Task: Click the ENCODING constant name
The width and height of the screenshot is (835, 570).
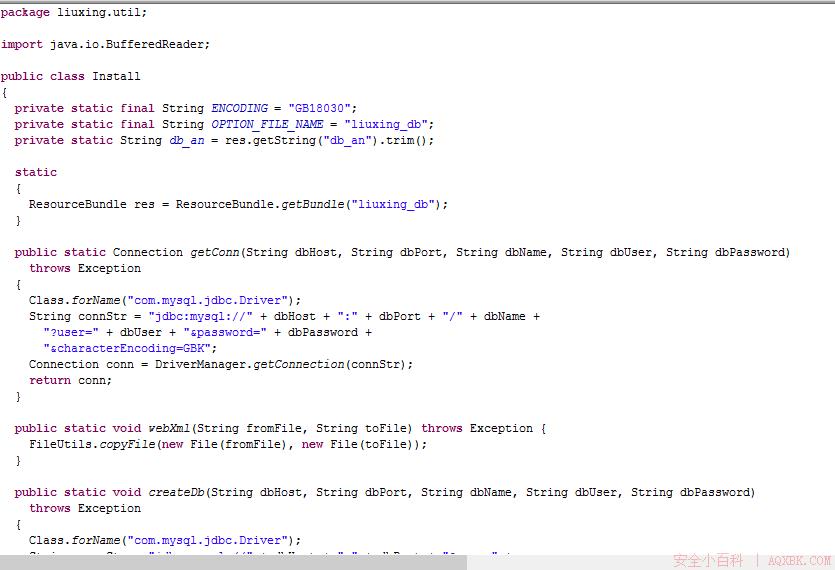Action: coord(239,108)
